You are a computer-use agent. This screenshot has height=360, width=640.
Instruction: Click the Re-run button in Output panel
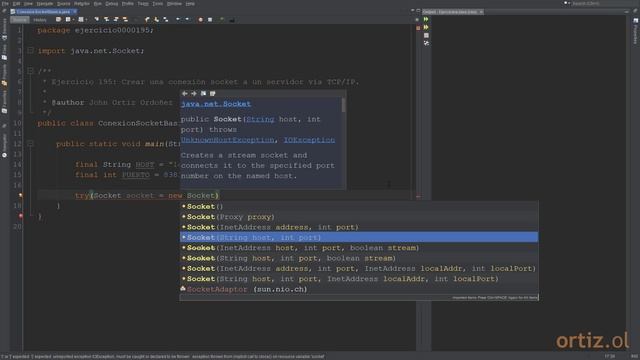[x=426, y=19]
